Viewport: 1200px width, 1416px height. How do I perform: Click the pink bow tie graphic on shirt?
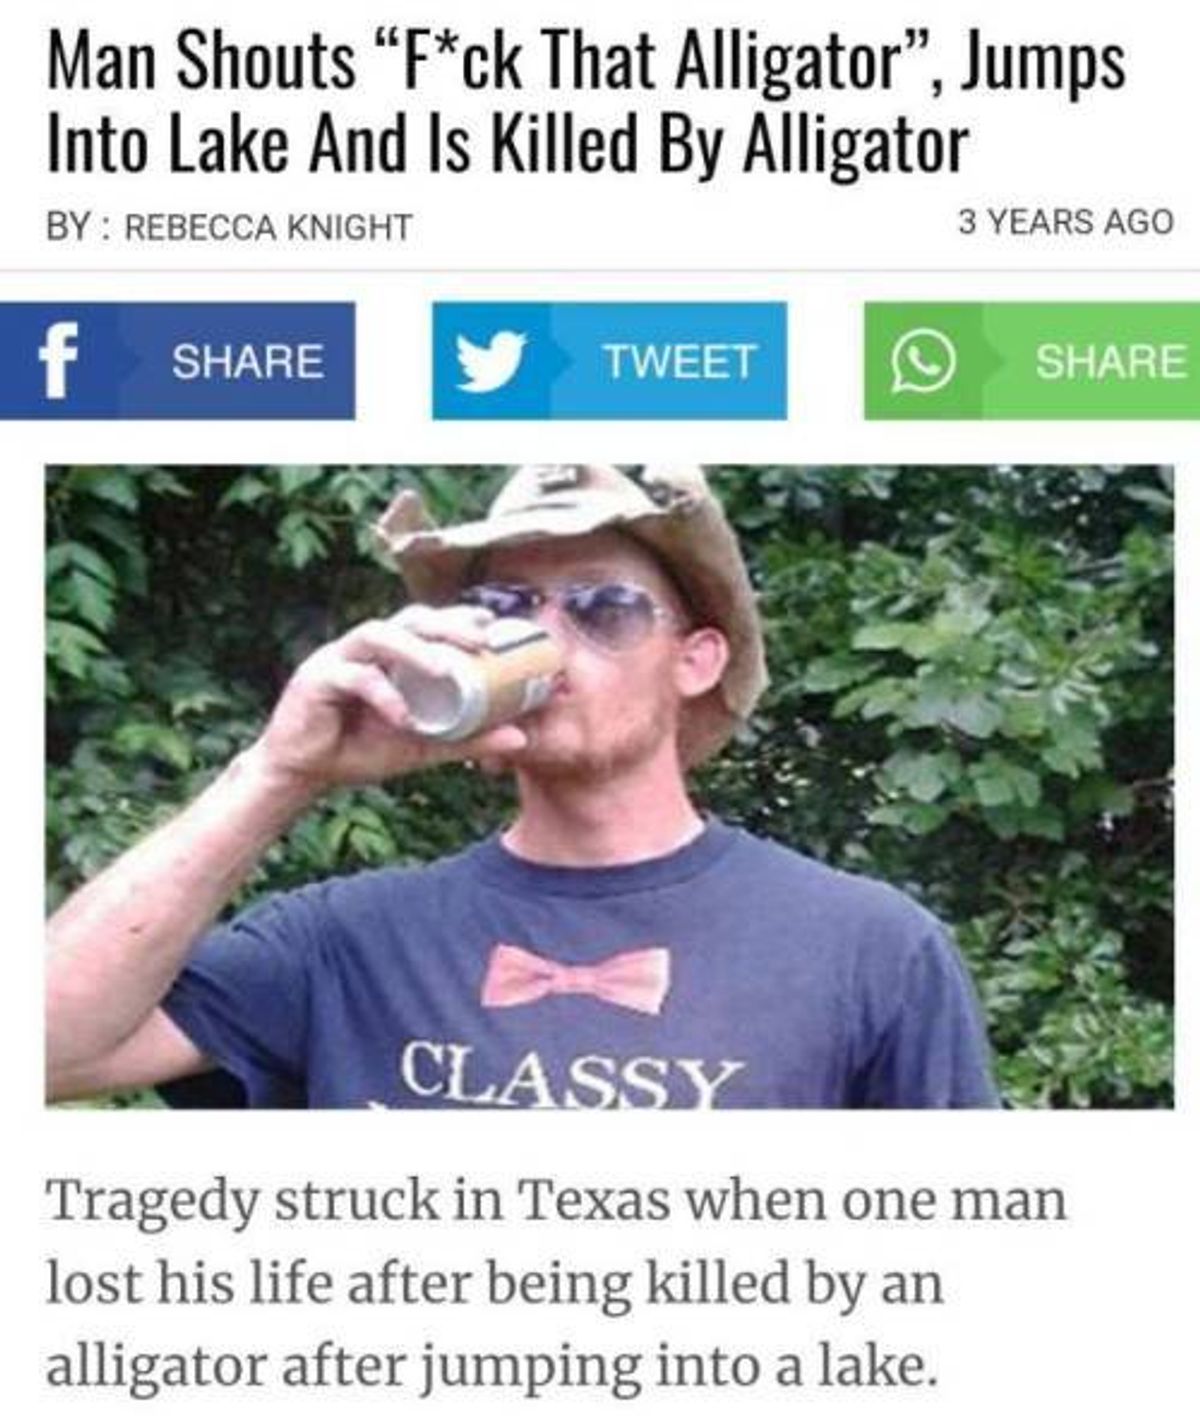tap(575, 978)
